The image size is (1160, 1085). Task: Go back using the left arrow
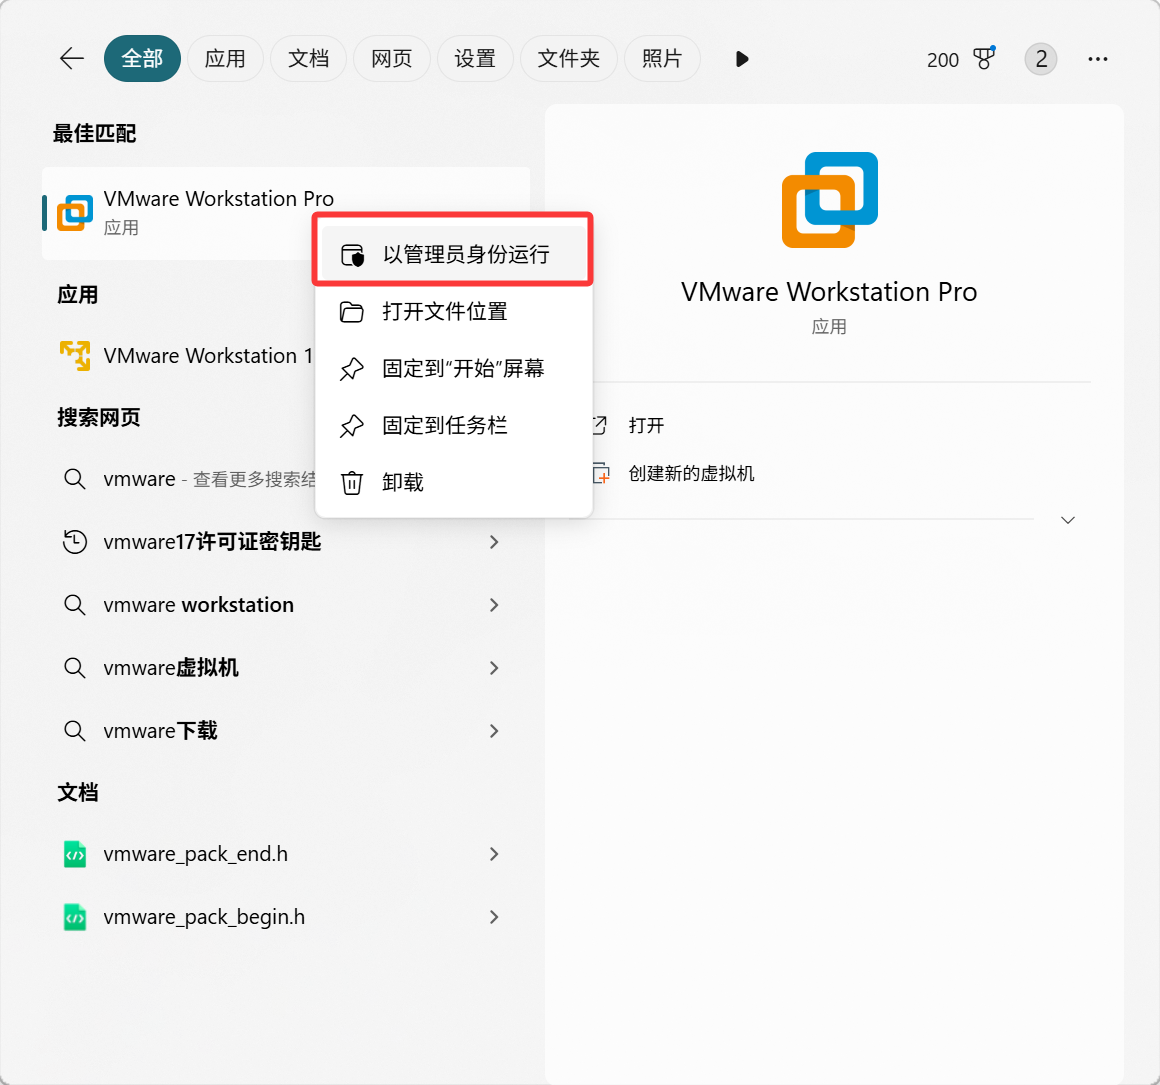coord(72,58)
